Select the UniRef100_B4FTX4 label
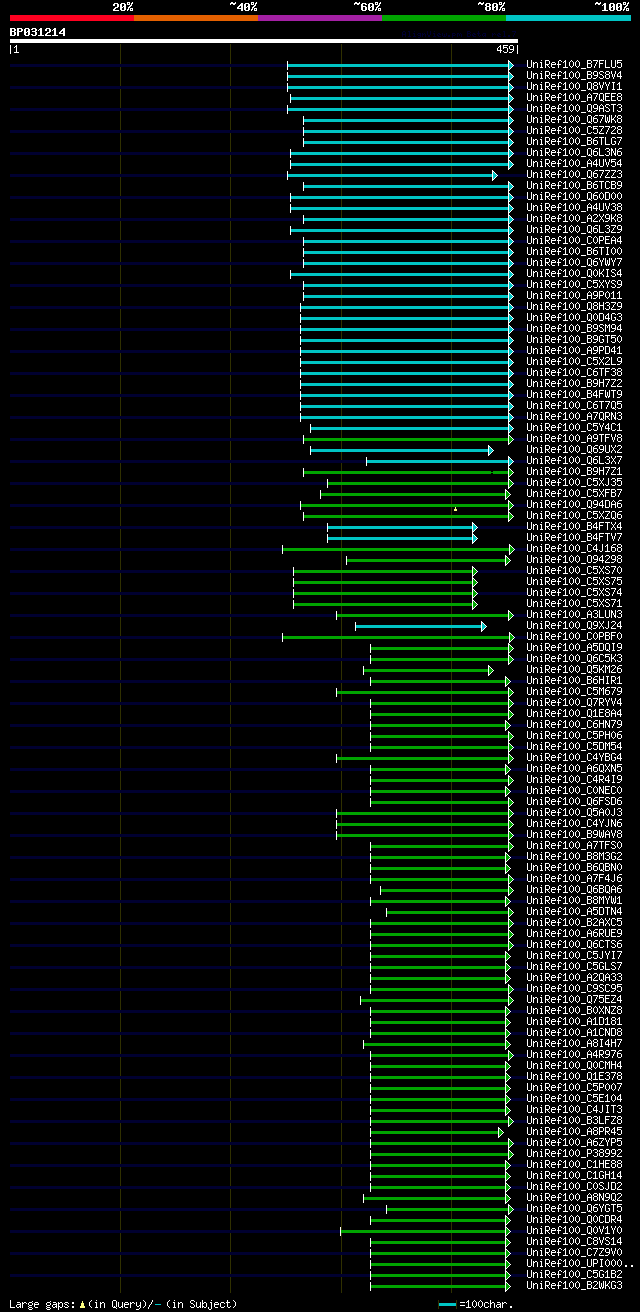640x1312 pixels. click(574, 526)
